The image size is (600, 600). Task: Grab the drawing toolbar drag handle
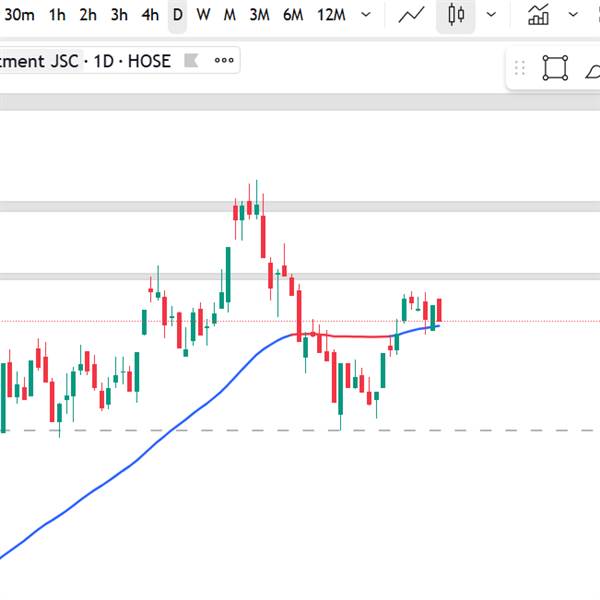520,68
